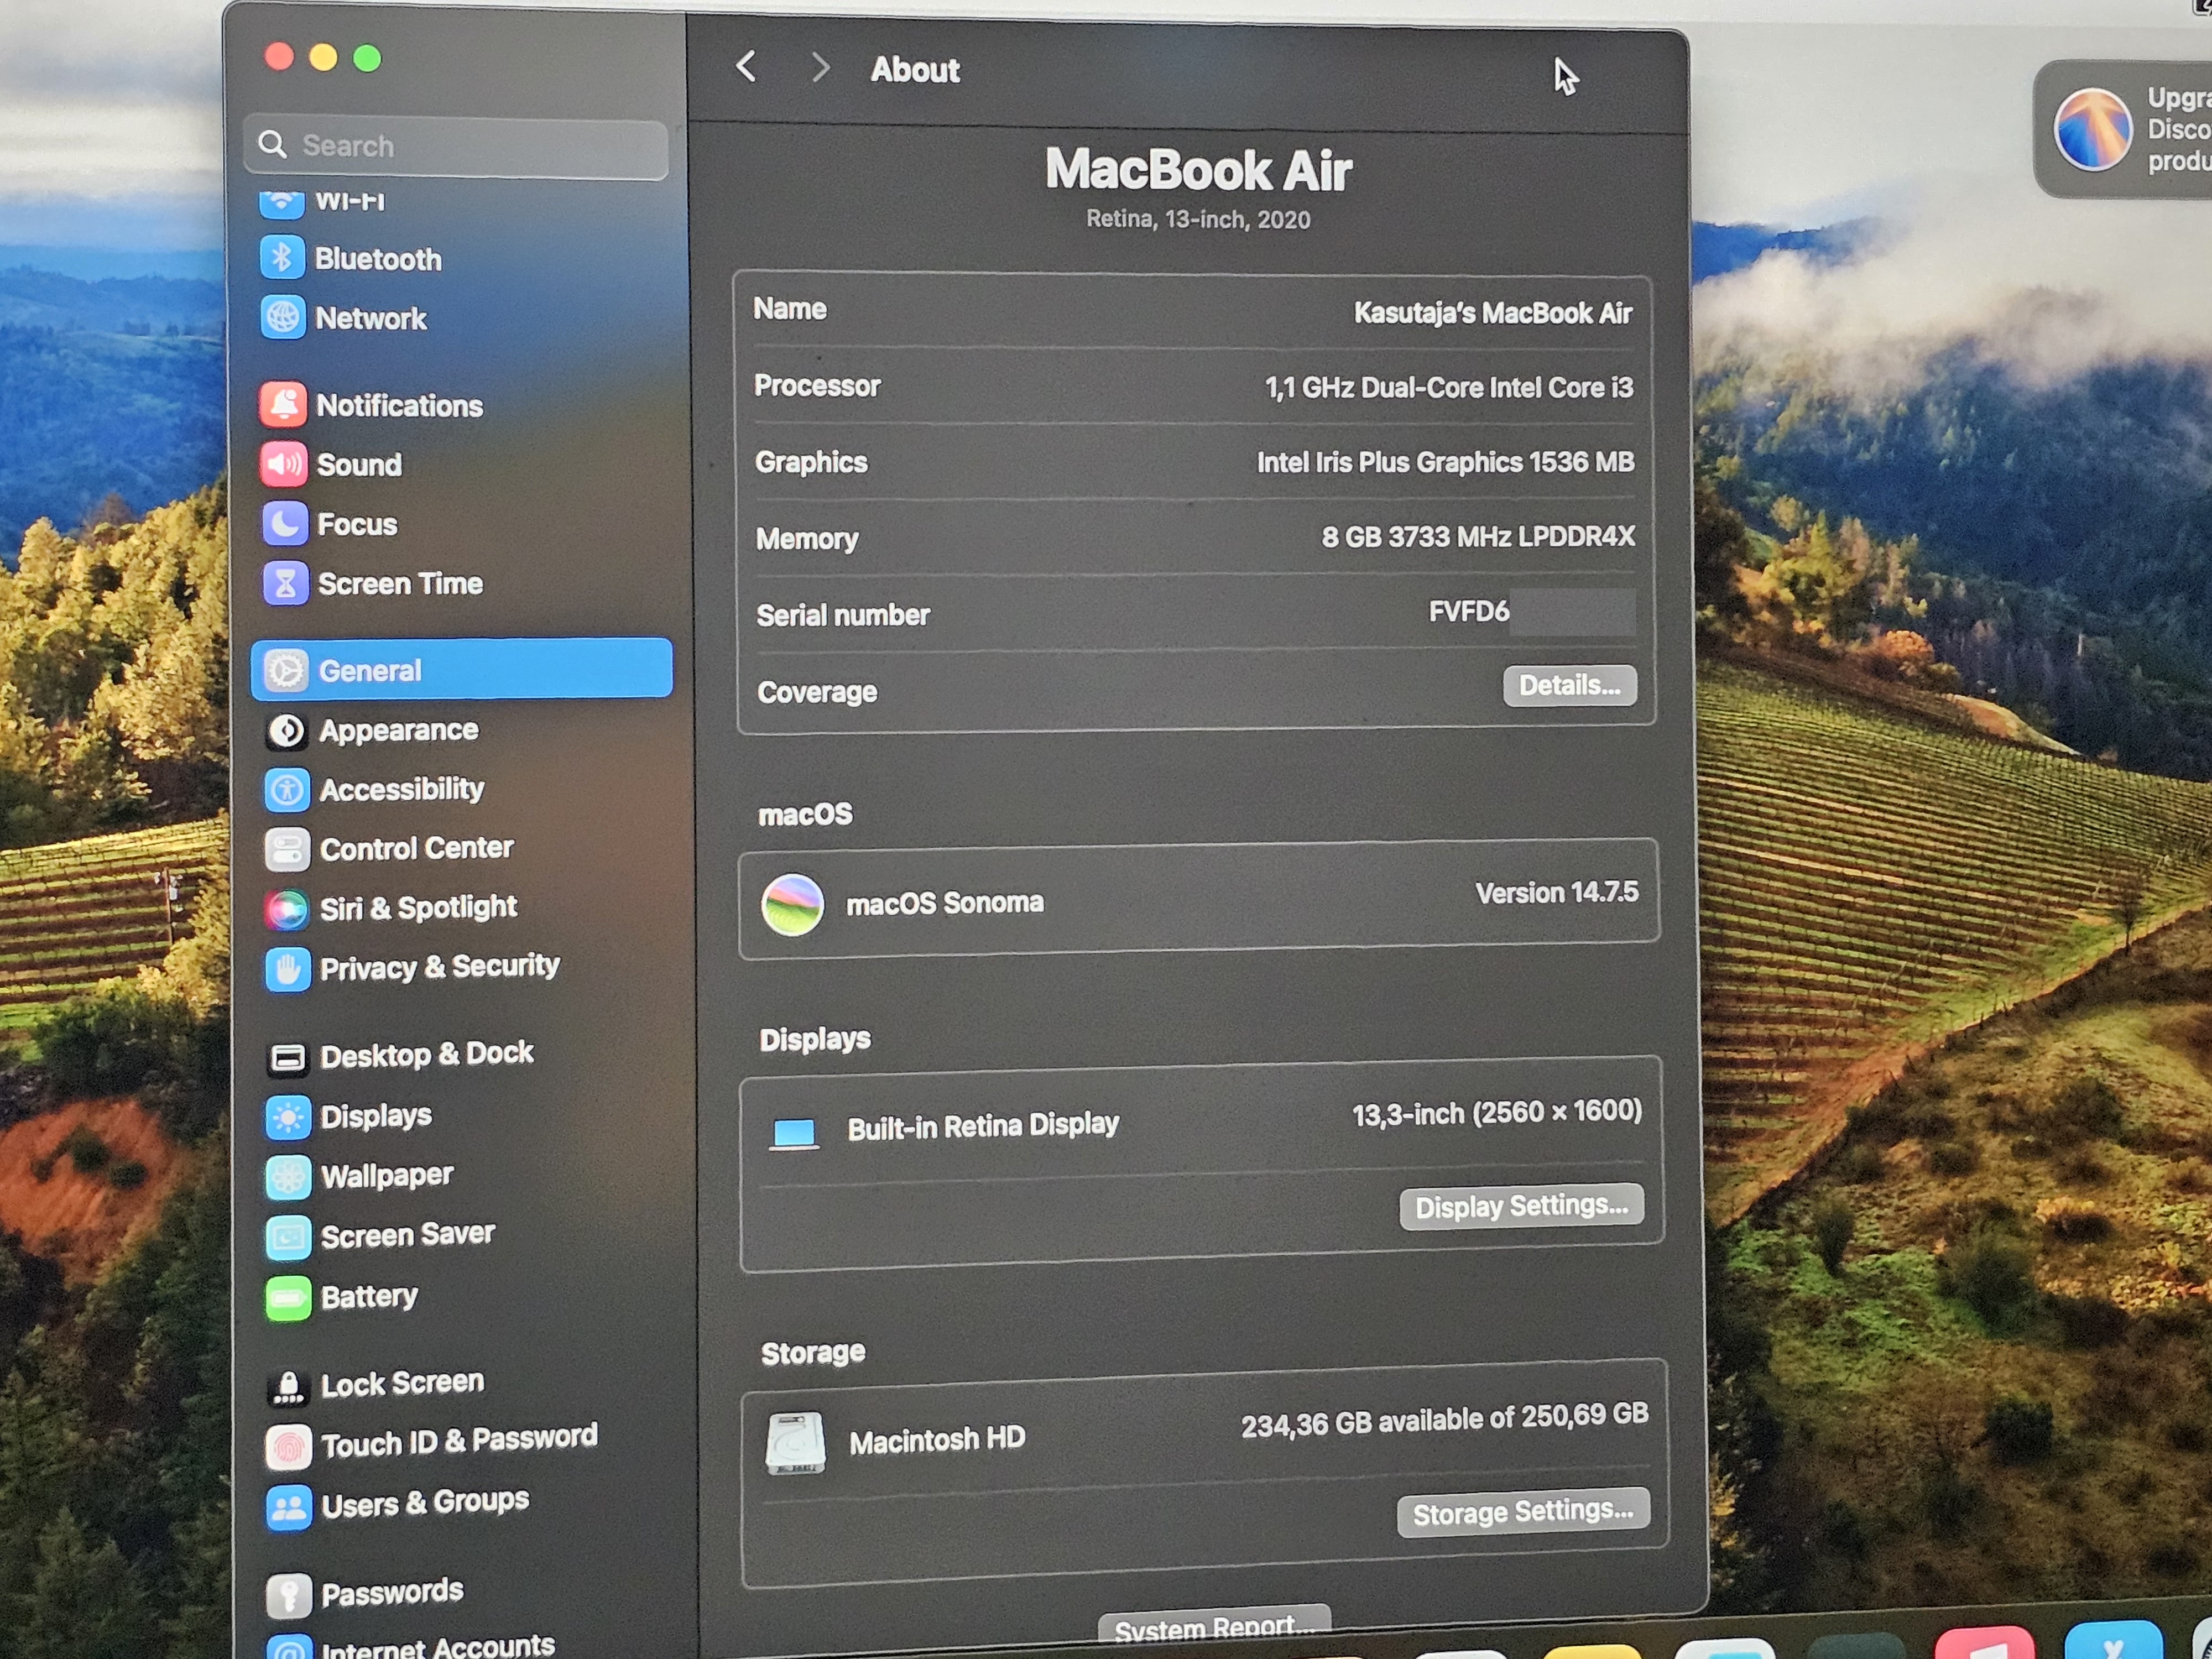Open Sound settings
Screen dimensions: 2212x1659
[x=332, y=464]
